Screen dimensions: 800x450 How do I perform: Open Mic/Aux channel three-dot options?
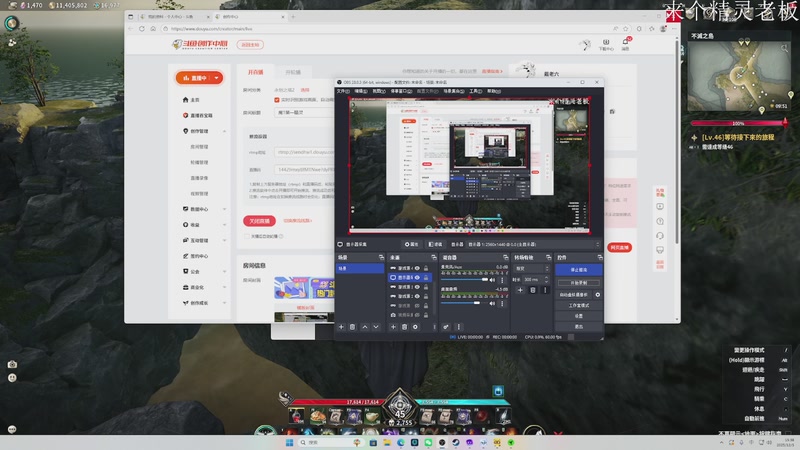(x=502, y=280)
